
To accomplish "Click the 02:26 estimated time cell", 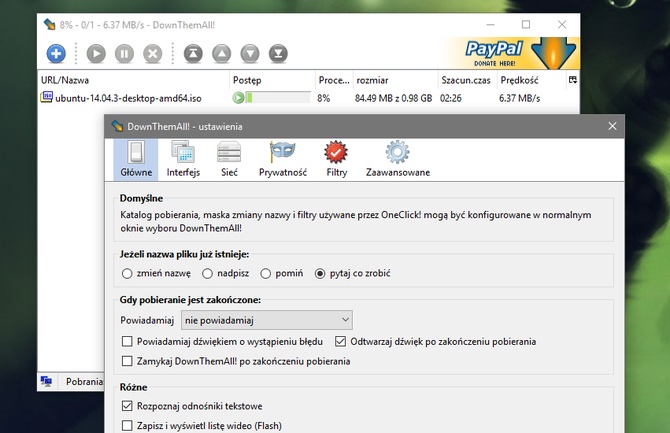I will point(451,98).
